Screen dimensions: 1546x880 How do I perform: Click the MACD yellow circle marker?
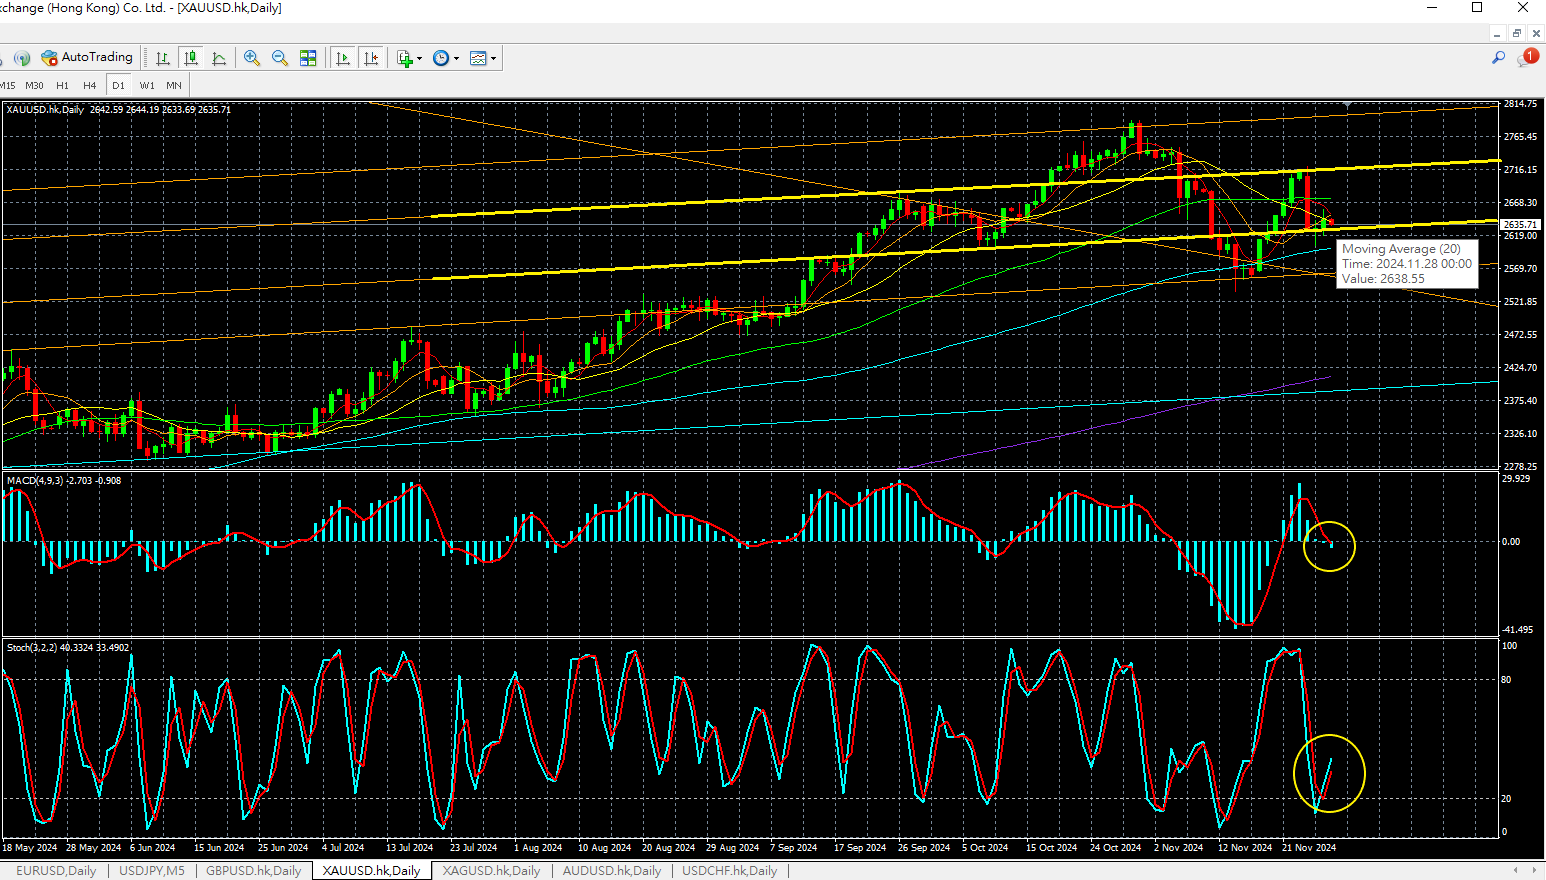click(x=1329, y=547)
